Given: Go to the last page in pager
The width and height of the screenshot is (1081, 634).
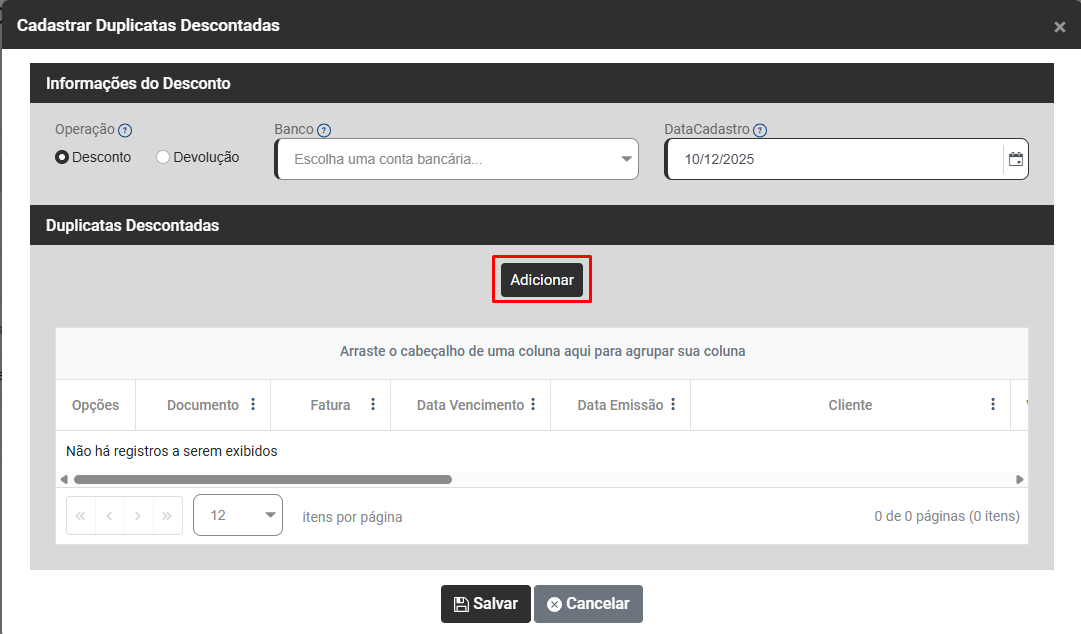Looking at the screenshot, I should 167,516.
